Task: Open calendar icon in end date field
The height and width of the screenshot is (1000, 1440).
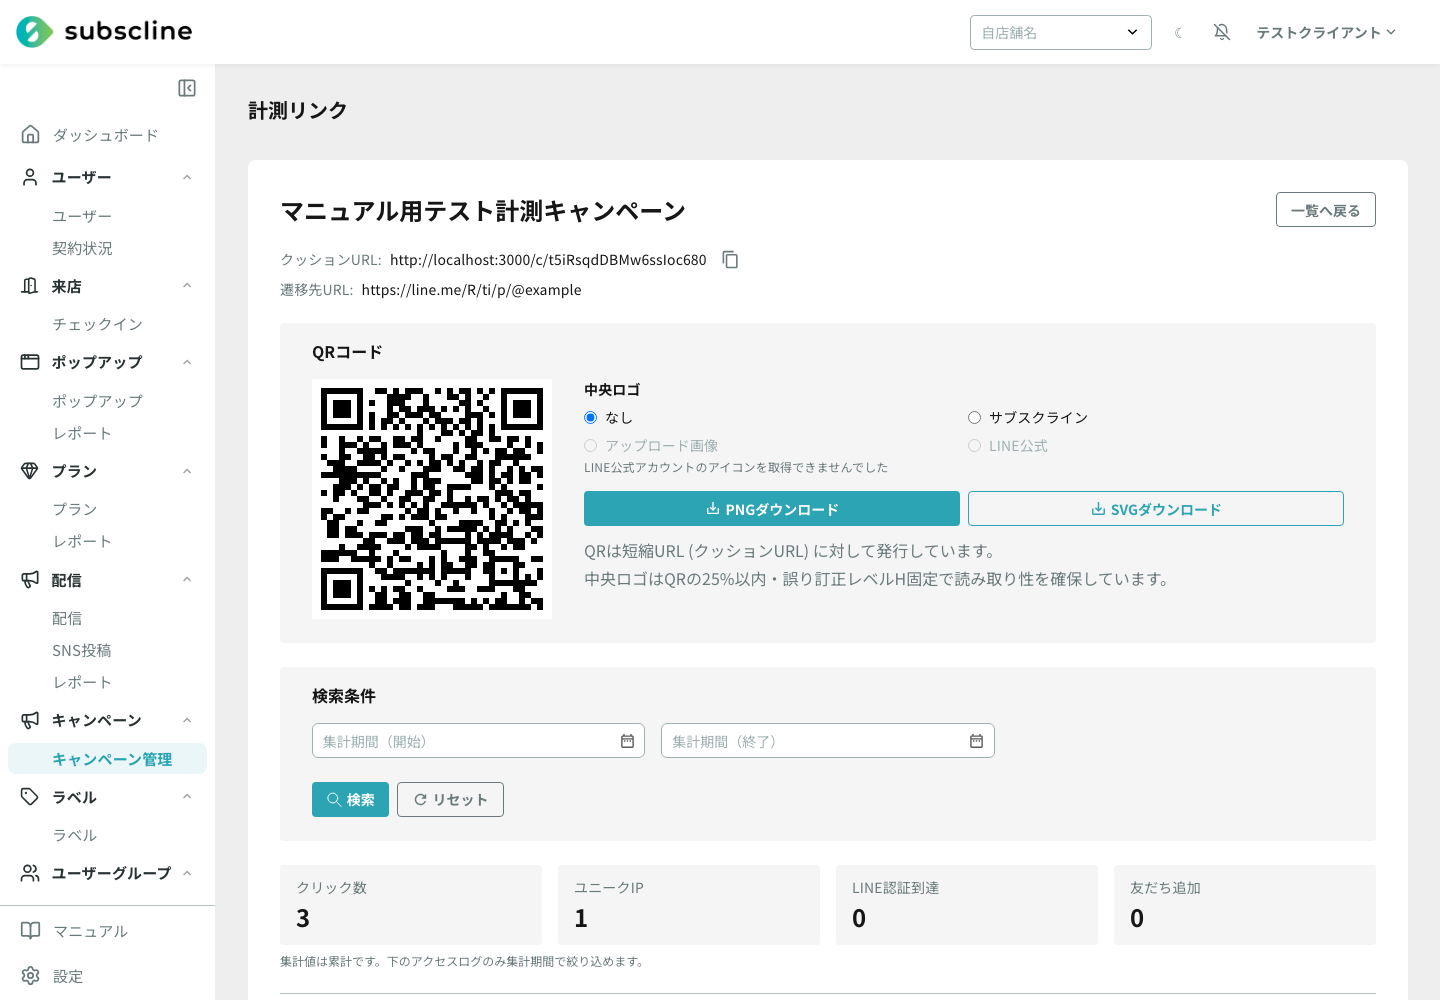Action: click(976, 741)
